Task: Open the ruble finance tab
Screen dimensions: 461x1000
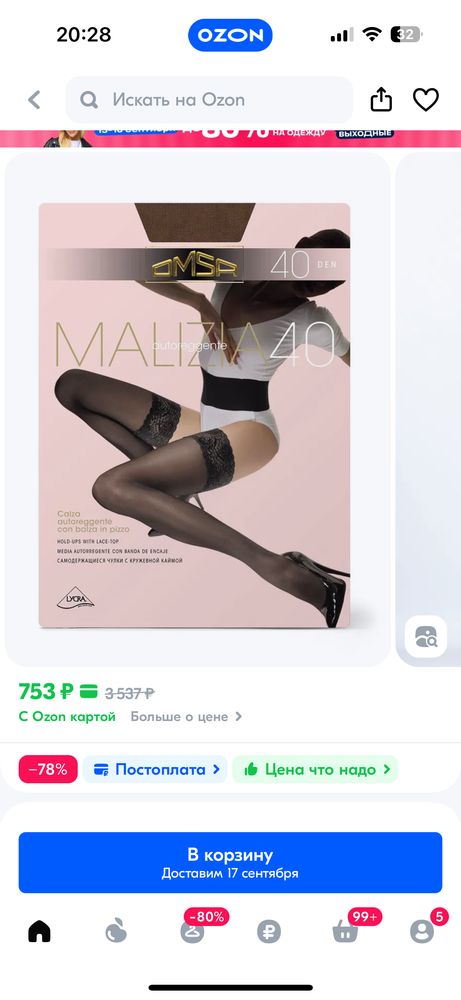Action: [x=268, y=932]
